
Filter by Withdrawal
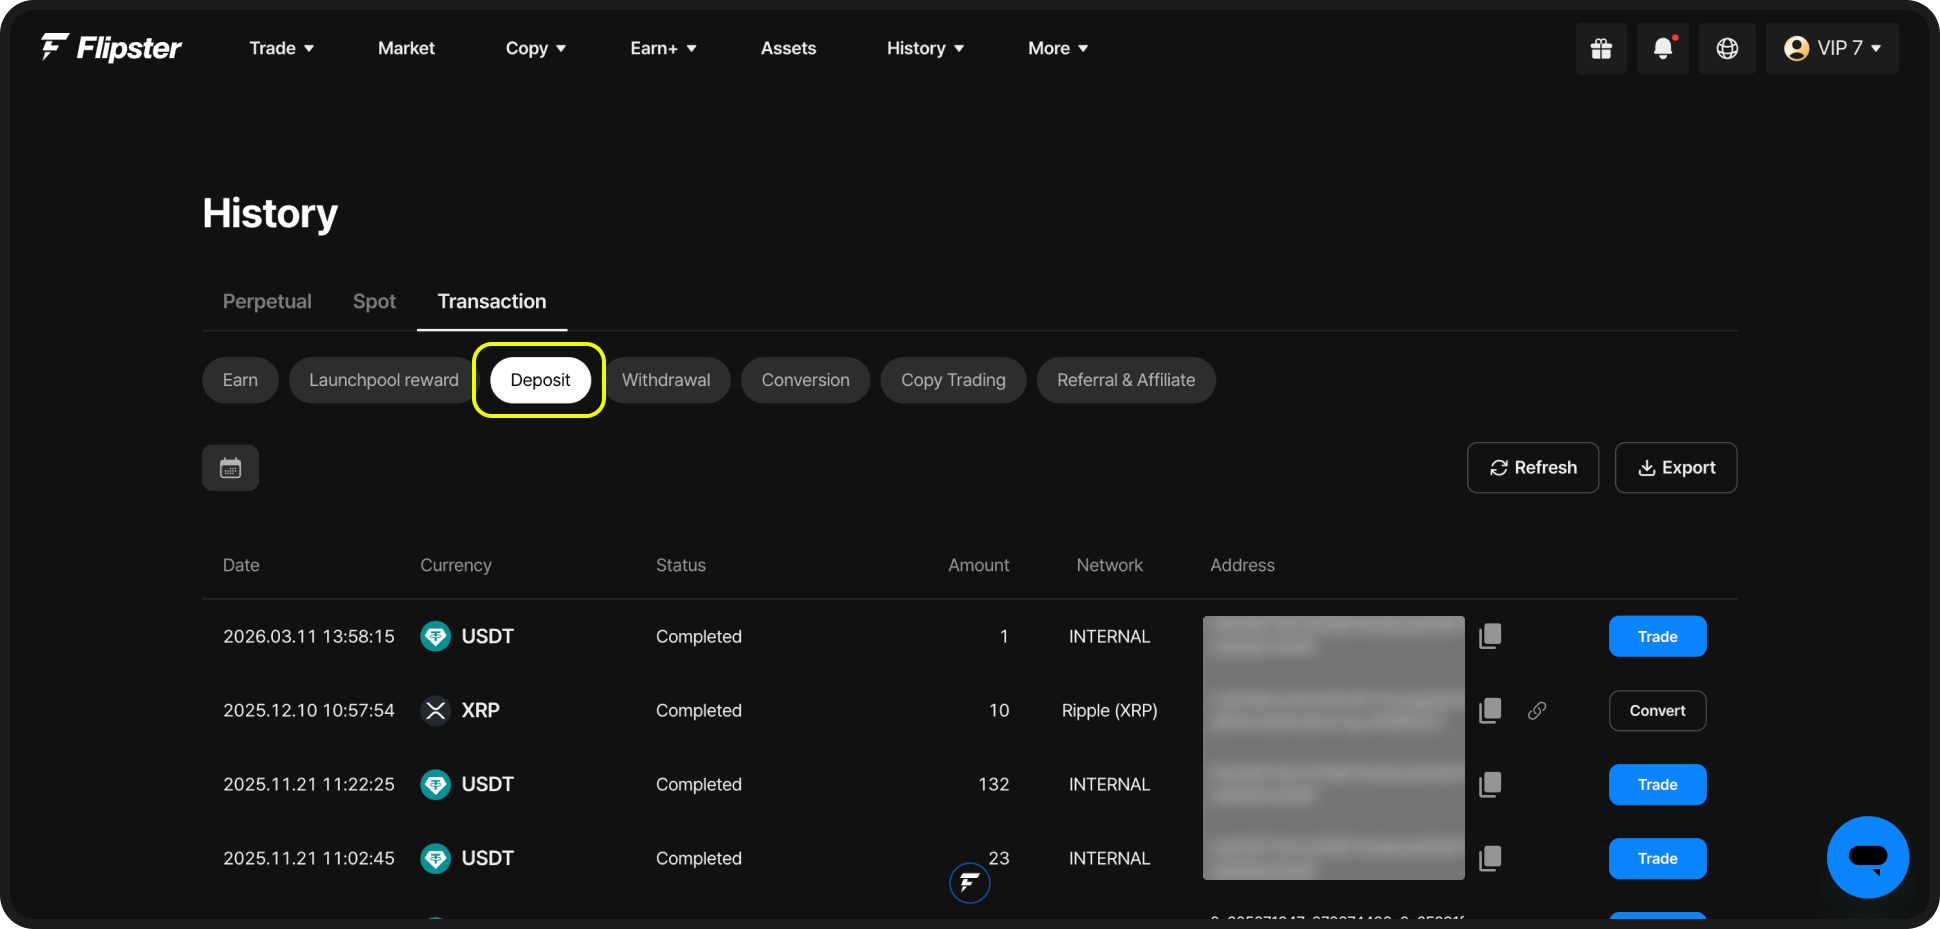pos(666,380)
